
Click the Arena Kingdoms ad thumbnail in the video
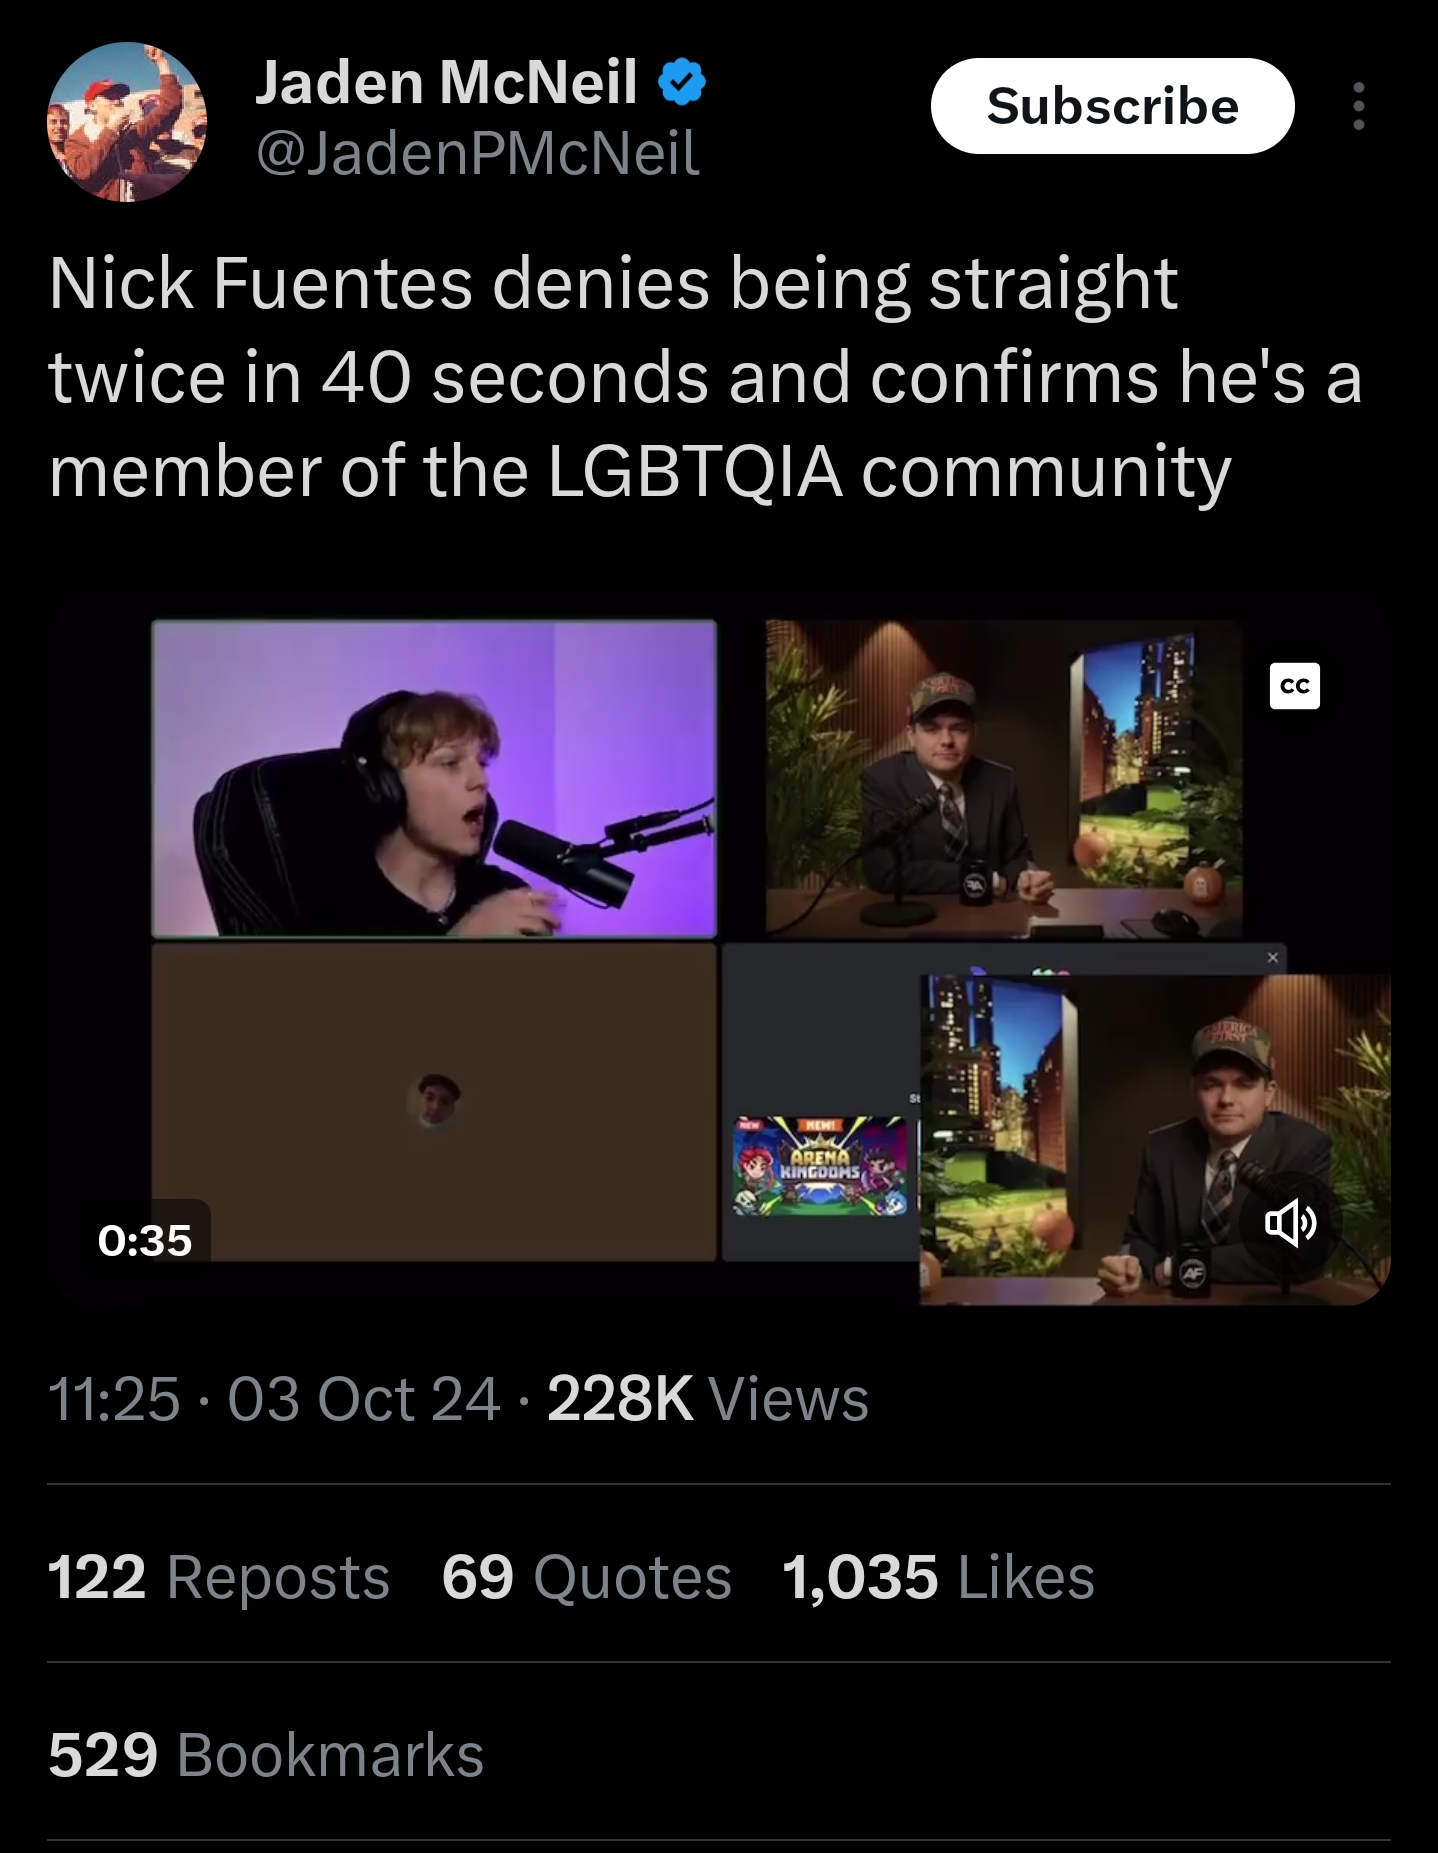point(820,1166)
